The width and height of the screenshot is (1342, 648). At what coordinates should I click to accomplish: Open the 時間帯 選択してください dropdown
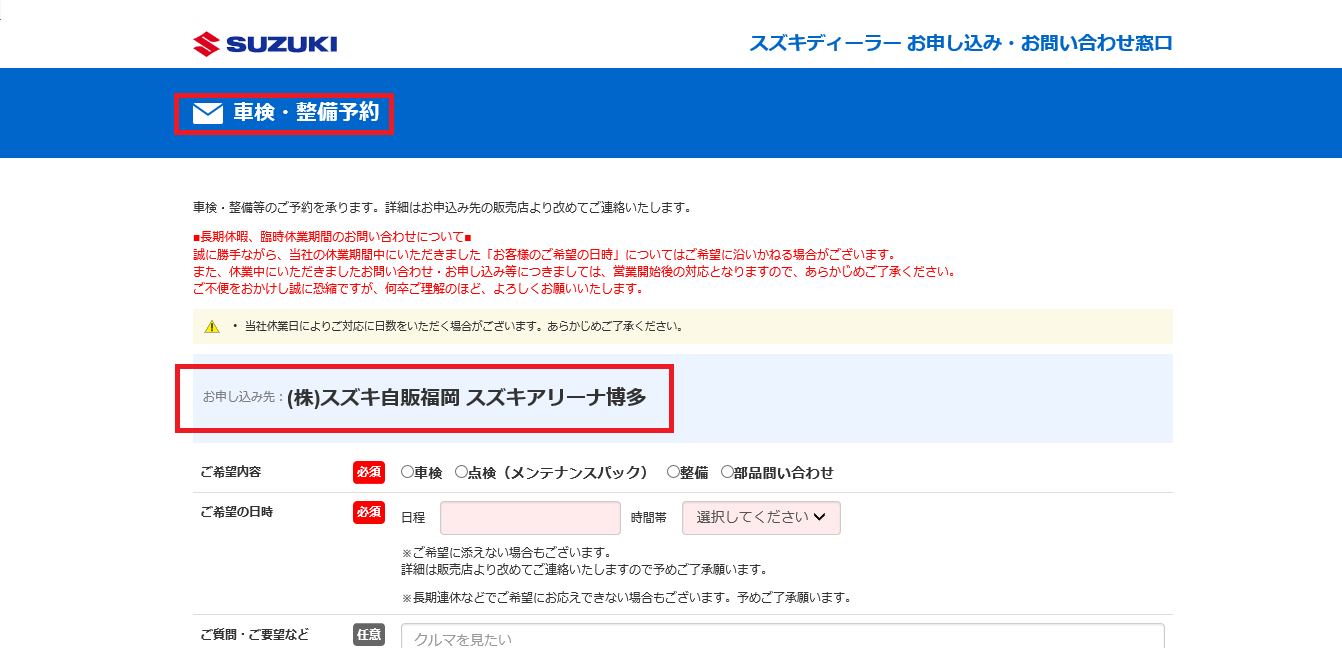pos(761,517)
